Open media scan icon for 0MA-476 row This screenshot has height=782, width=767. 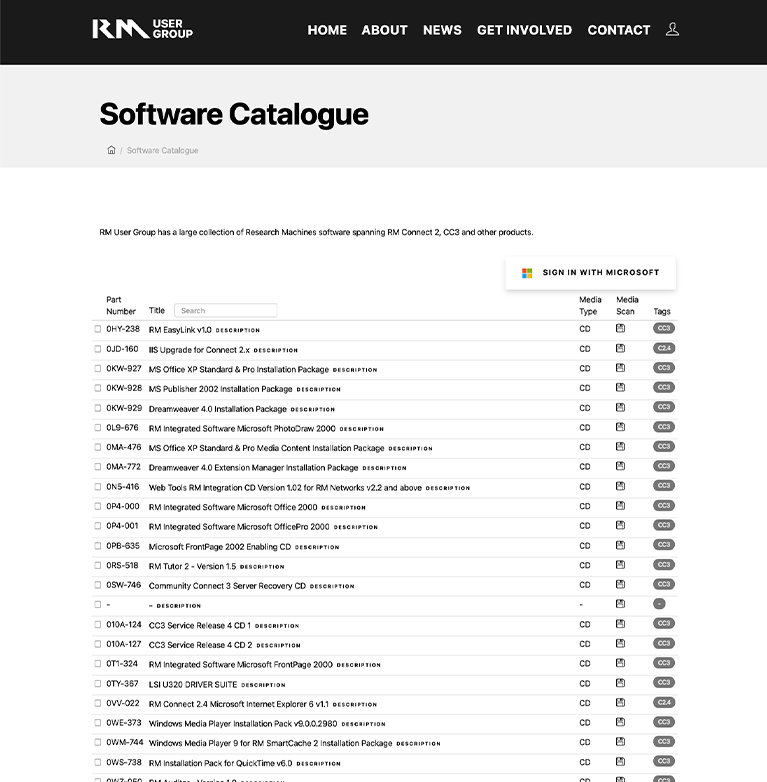(620, 446)
